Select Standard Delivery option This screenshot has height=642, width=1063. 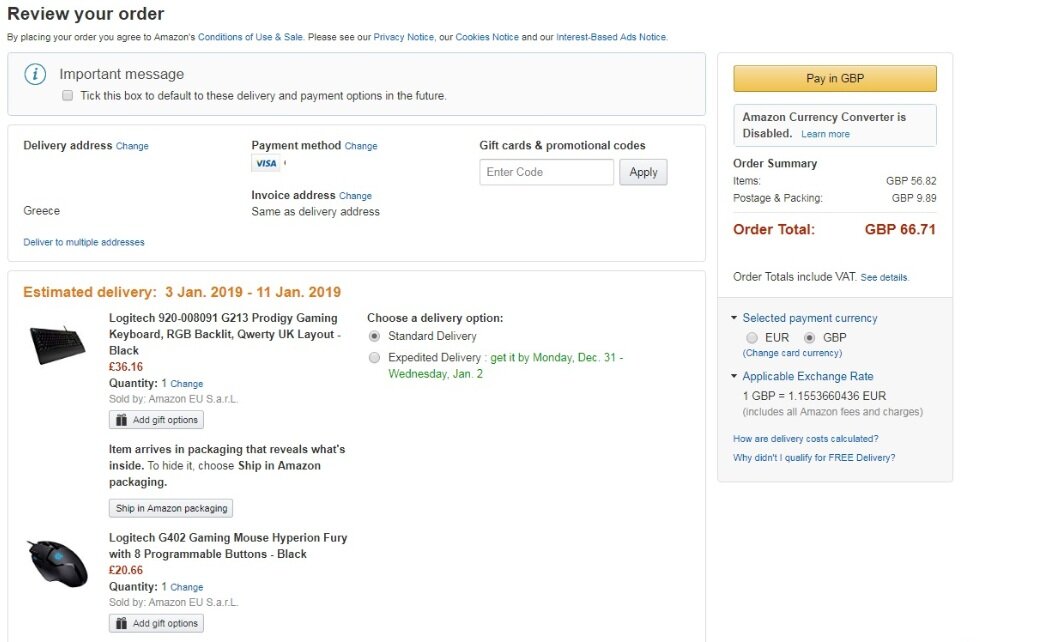click(374, 336)
